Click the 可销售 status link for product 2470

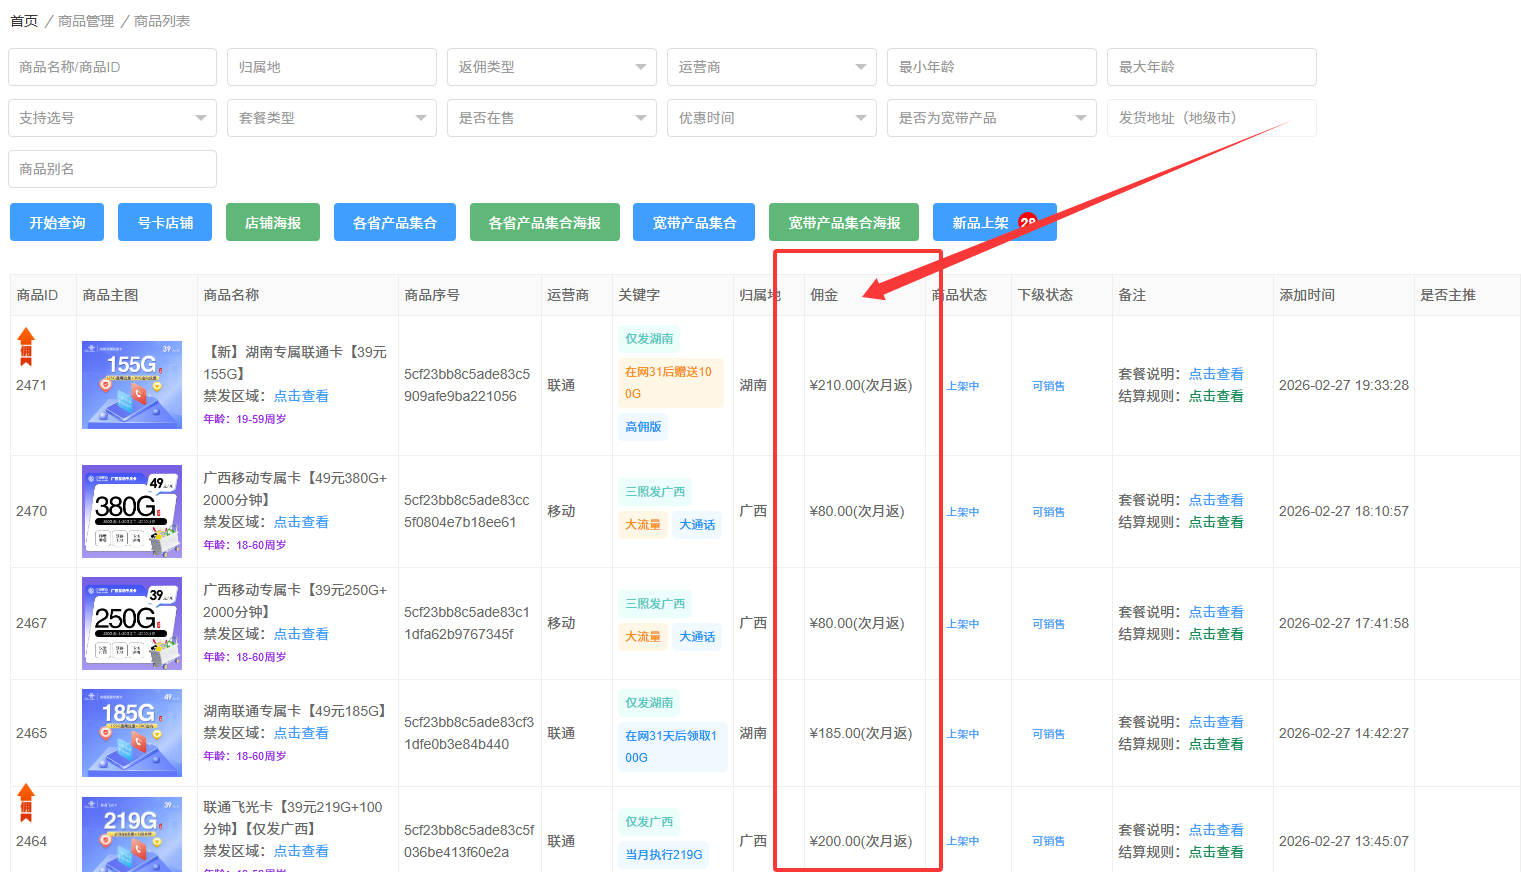coord(1047,511)
